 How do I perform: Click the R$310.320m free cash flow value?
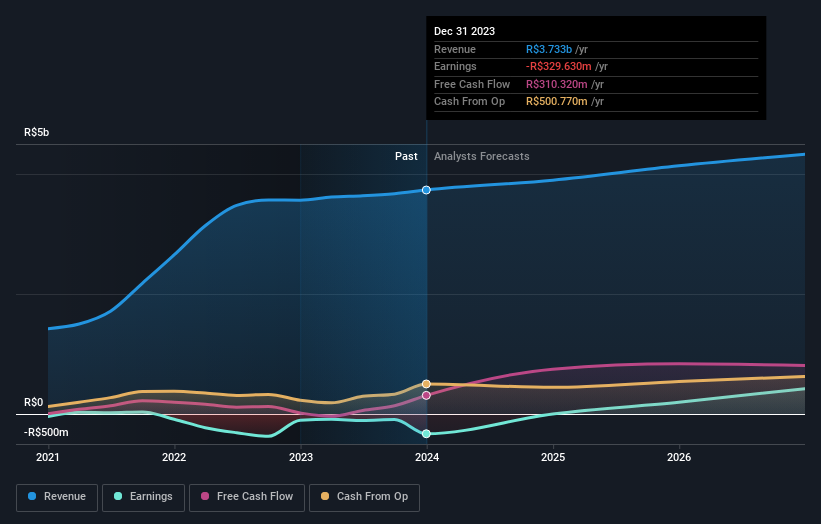point(557,84)
